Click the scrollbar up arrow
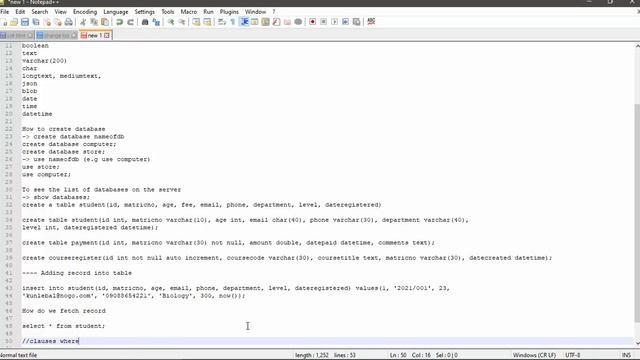The width and height of the screenshot is (640, 360). (637, 46)
